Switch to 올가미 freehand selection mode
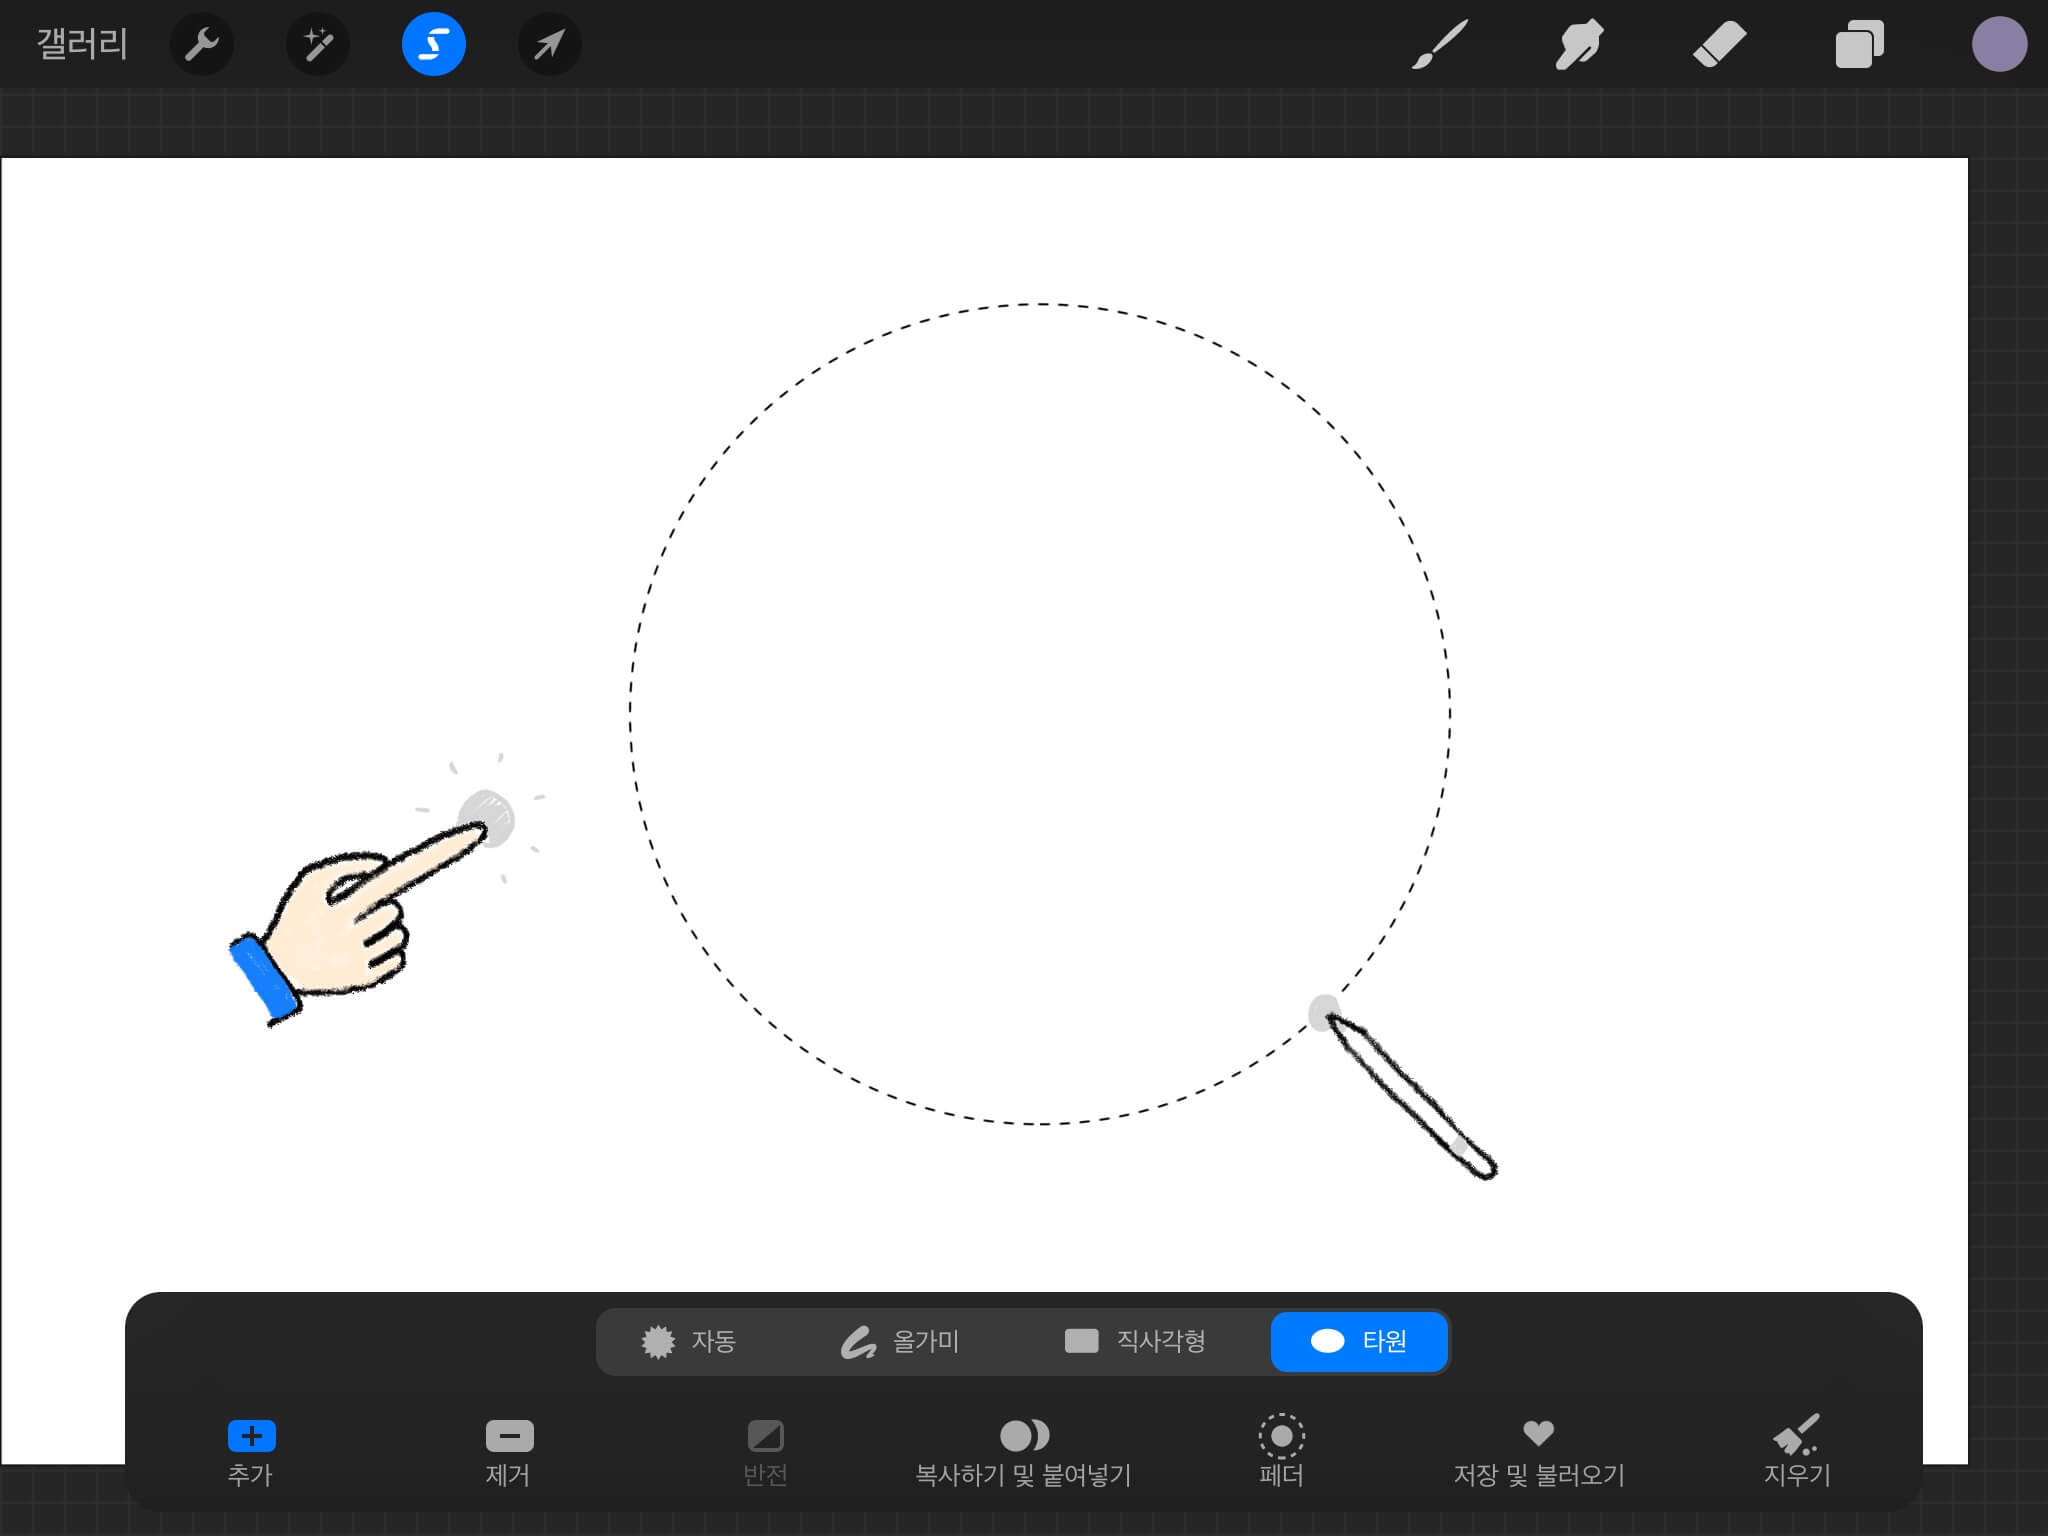2048x1536 pixels. coord(900,1341)
